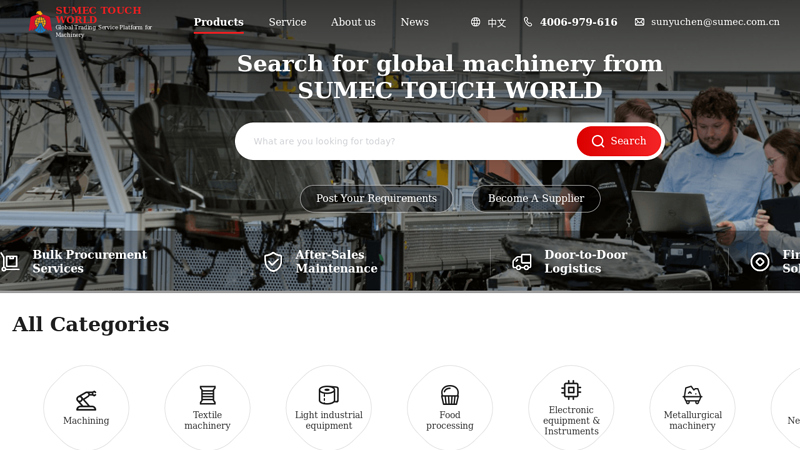800x450 pixels.
Task: Click the red Search button
Action: 619,141
